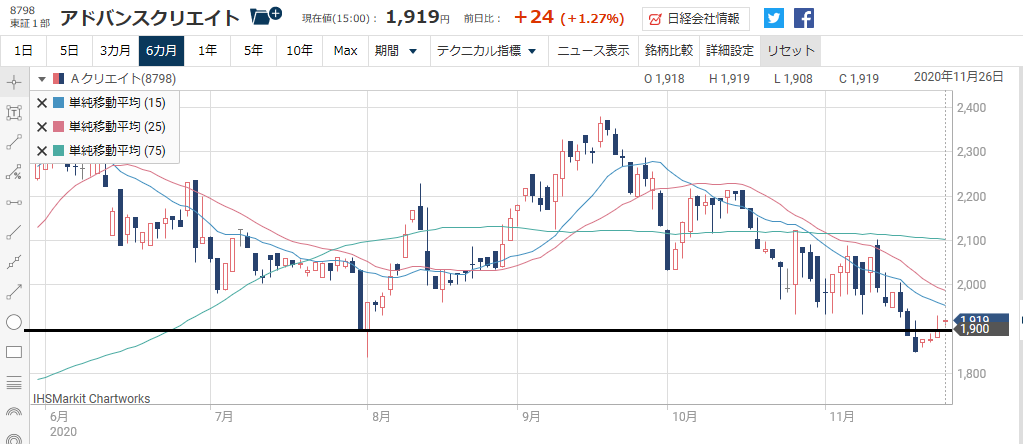Select the regression channel line tool
The width and height of the screenshot is (1023, 444).
14,262
